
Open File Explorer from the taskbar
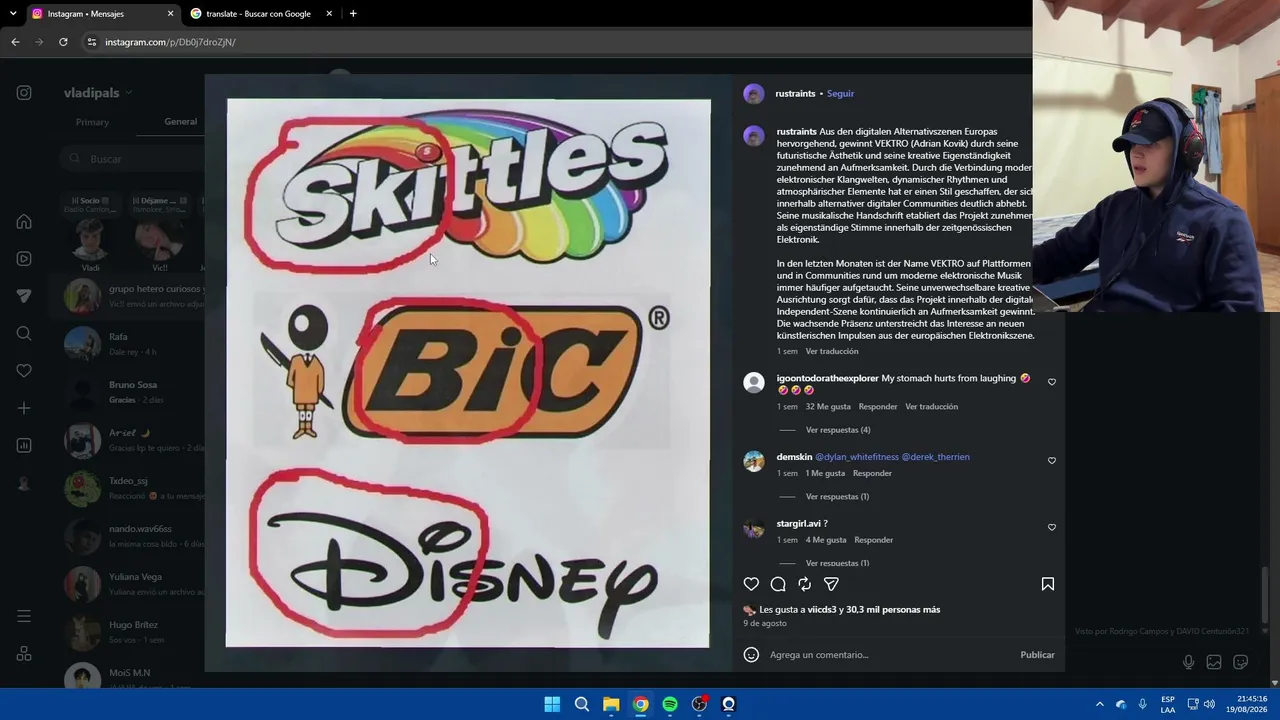(x=611, y=704)
